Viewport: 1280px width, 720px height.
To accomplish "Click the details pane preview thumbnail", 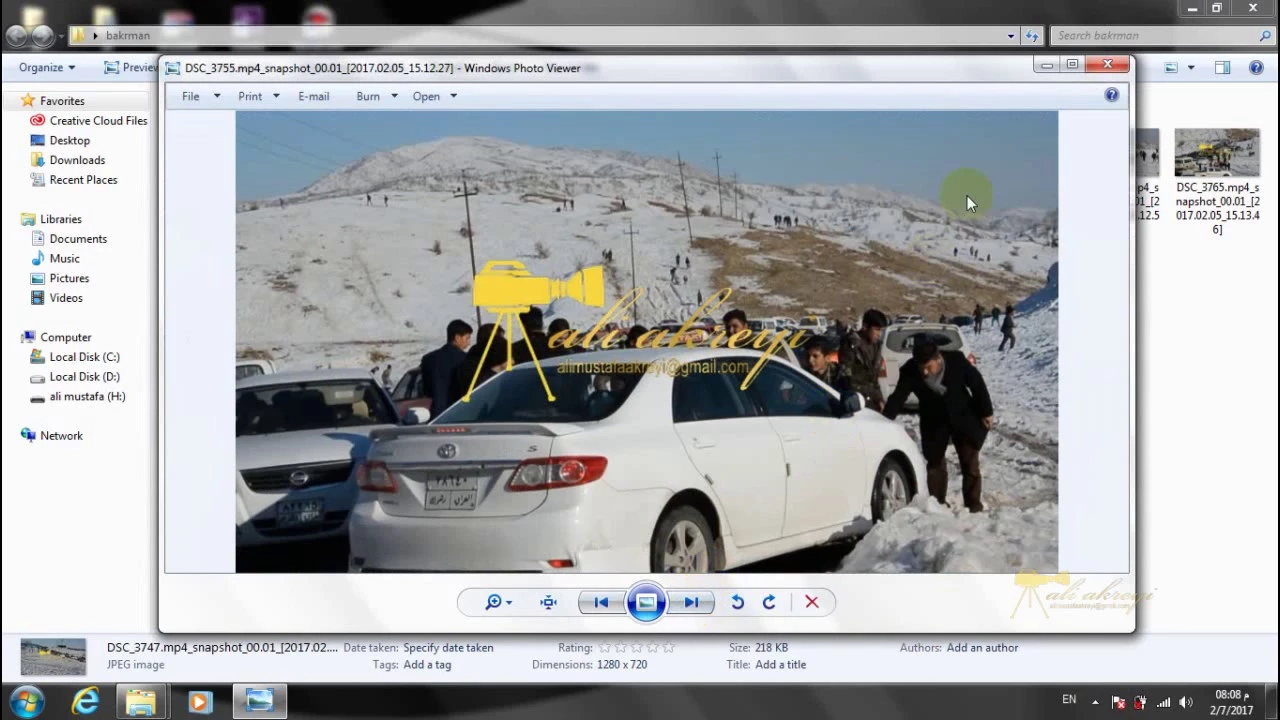I will tap(53, 657).
